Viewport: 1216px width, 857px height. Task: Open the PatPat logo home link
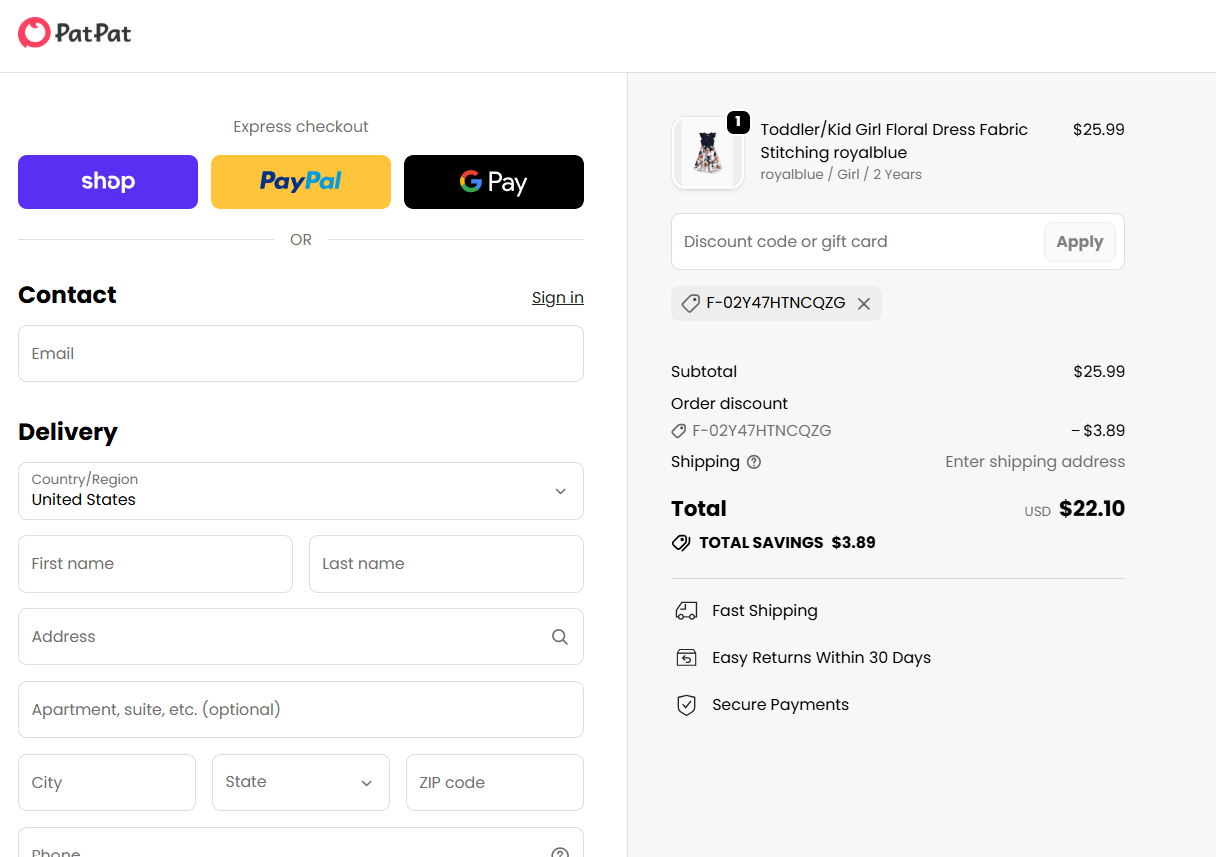tap(75, 33)
